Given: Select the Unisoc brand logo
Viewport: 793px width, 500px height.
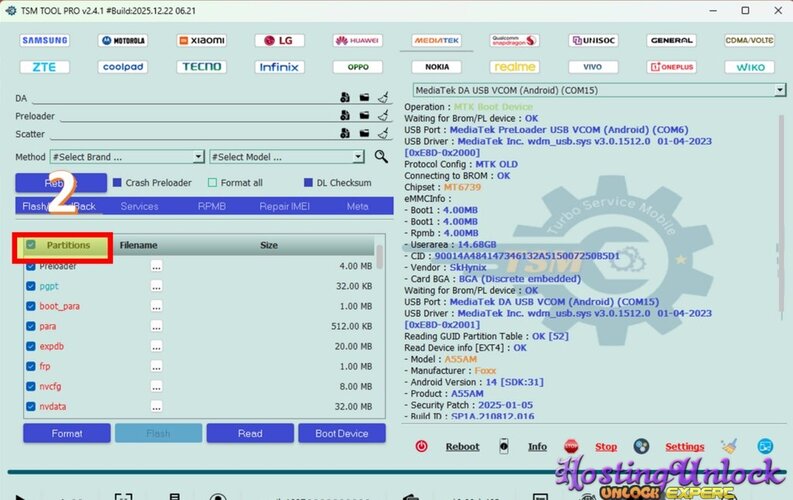Looking at the screenshot, I should coord(593,40).
